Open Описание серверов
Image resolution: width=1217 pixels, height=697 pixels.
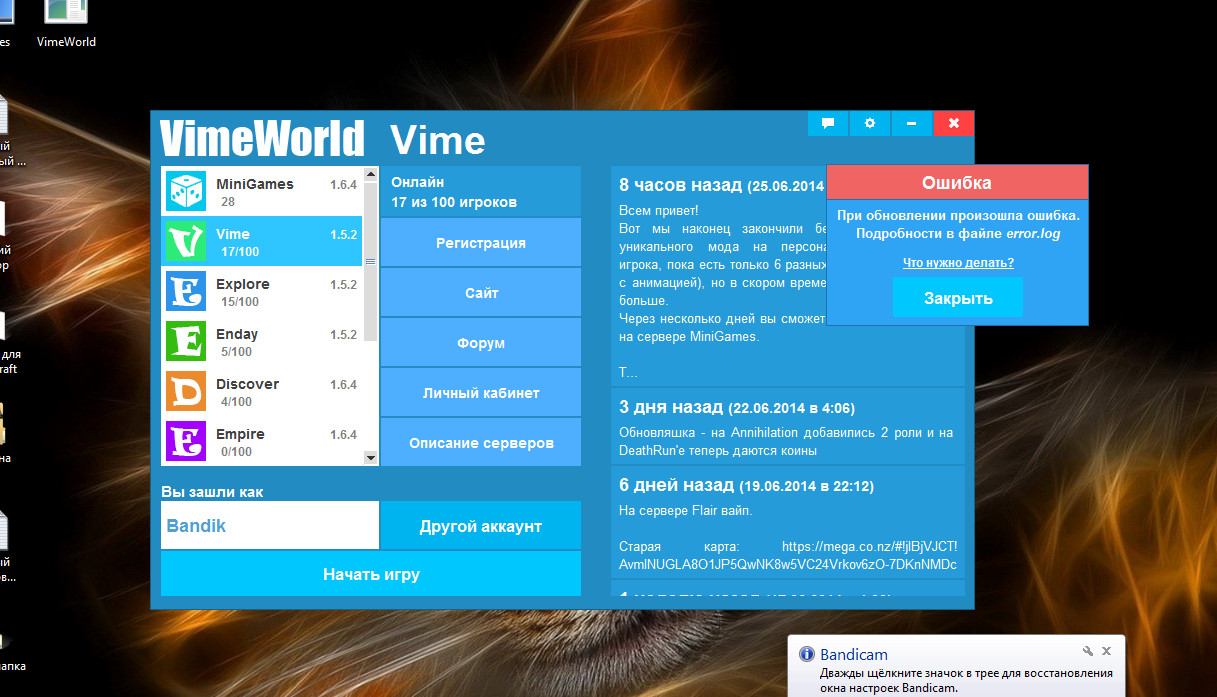coord(481,443)
